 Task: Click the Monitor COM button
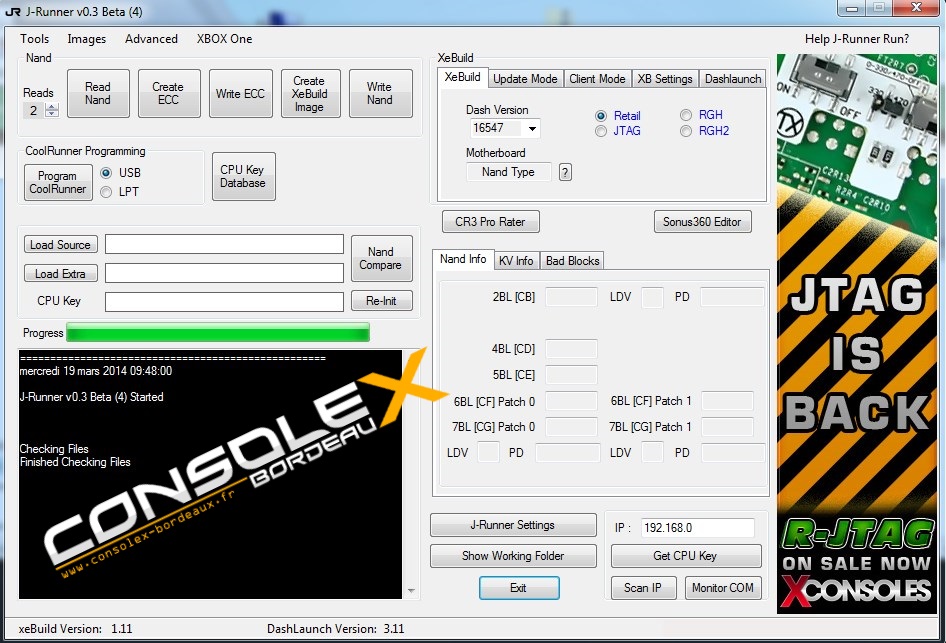coord(723,588)
